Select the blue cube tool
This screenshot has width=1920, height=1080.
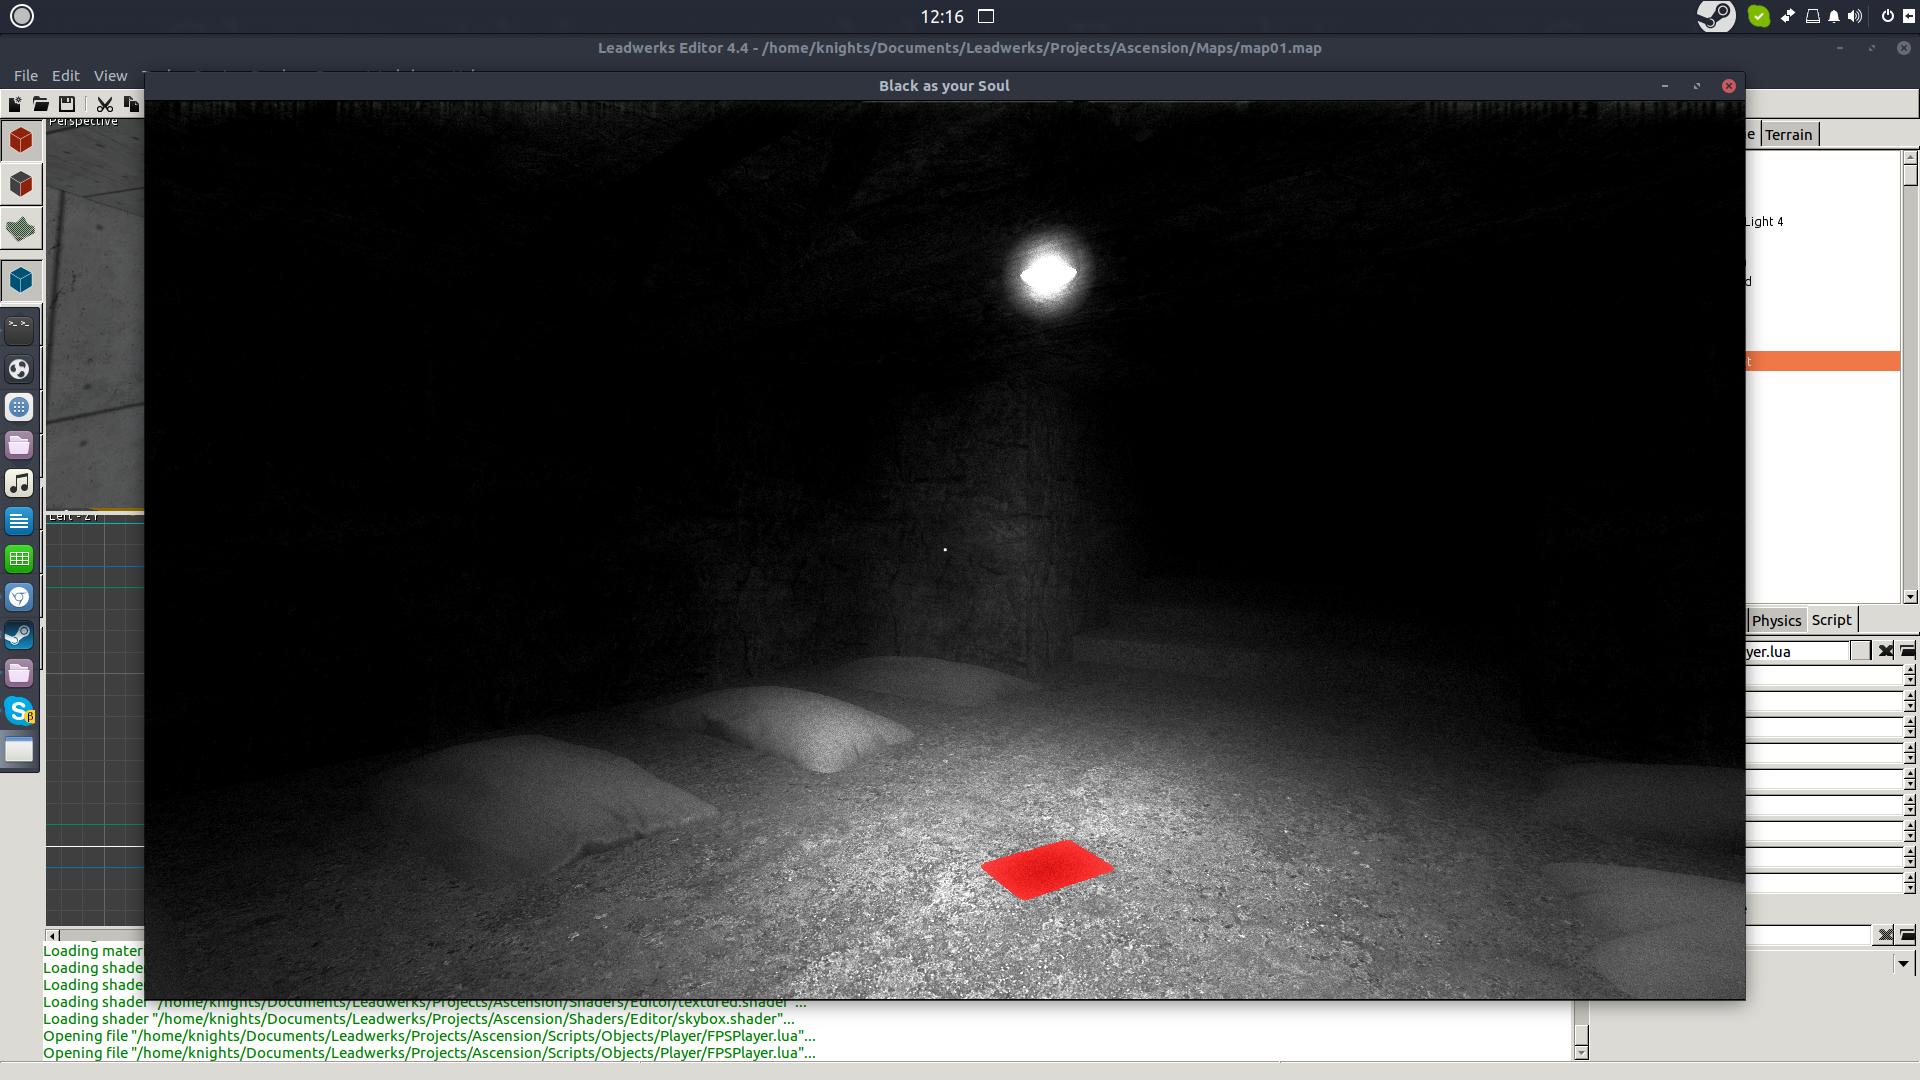(21, 281)
